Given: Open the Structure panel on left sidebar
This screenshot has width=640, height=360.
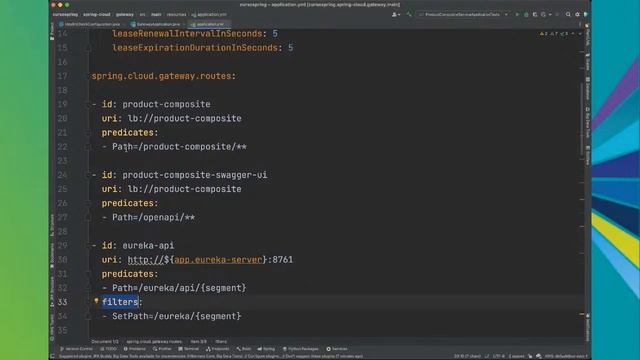Looking at the screenshot, I should pos(52,225).
